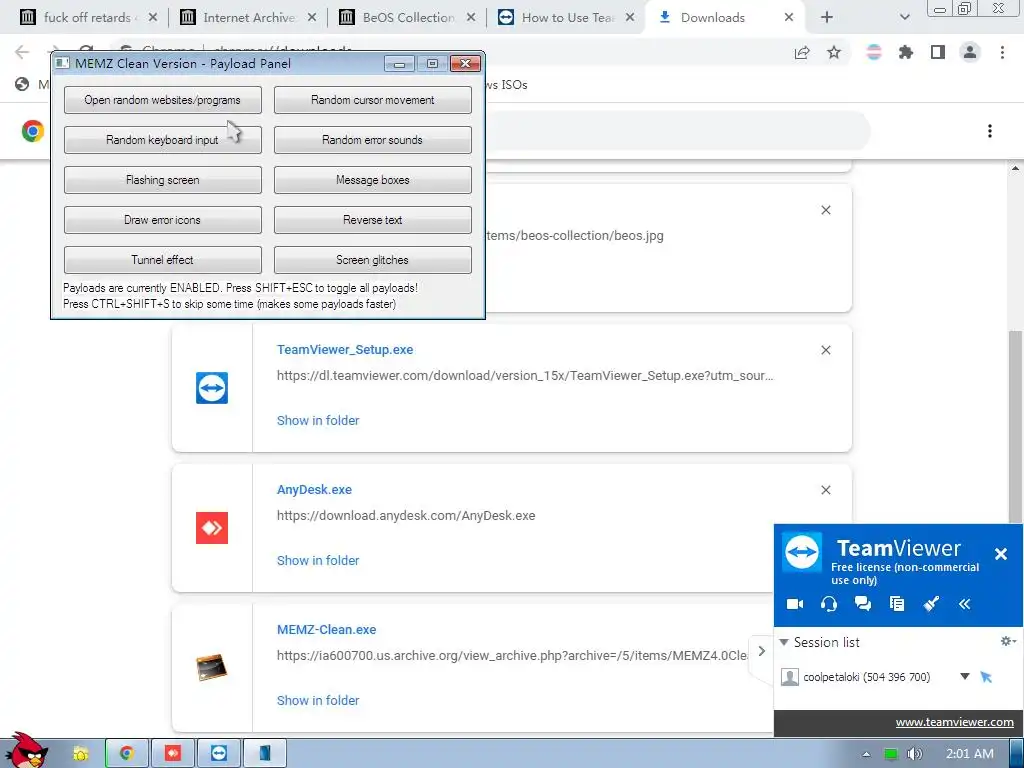Close the TeamViewer panel
Image resolution: width=1024 pixels, height=768 pixels.
[x=1000, y=554]
